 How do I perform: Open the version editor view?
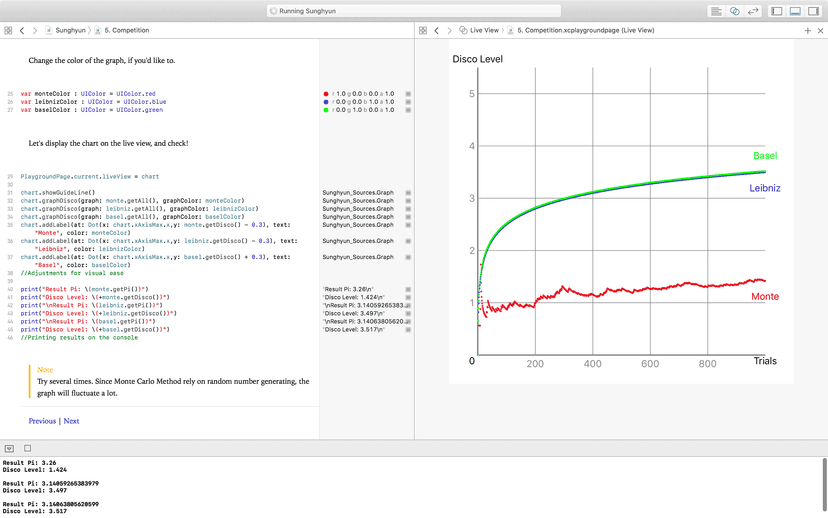[x=753, y=11]
